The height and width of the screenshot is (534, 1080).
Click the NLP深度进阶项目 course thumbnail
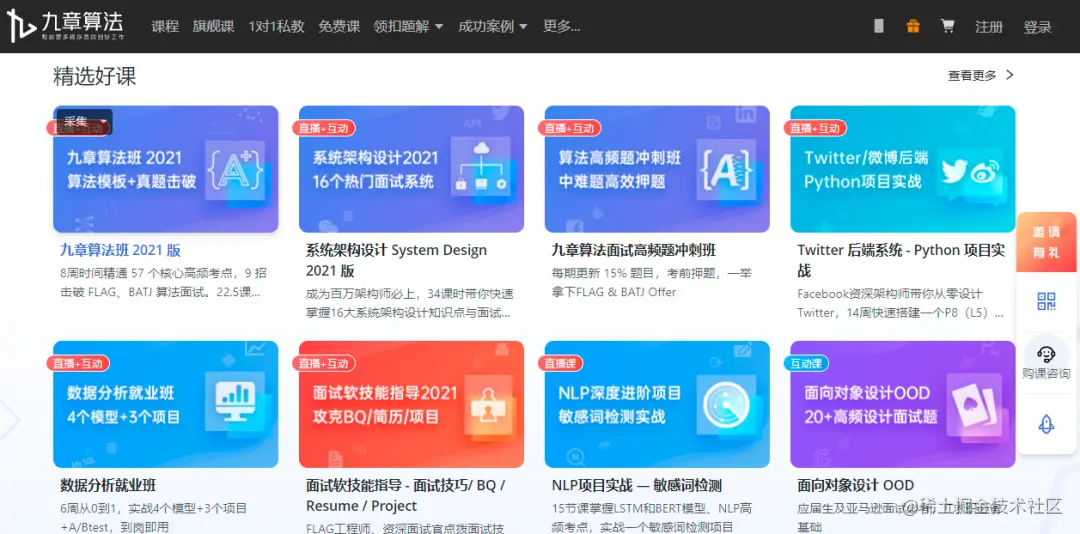pos(657,404)
